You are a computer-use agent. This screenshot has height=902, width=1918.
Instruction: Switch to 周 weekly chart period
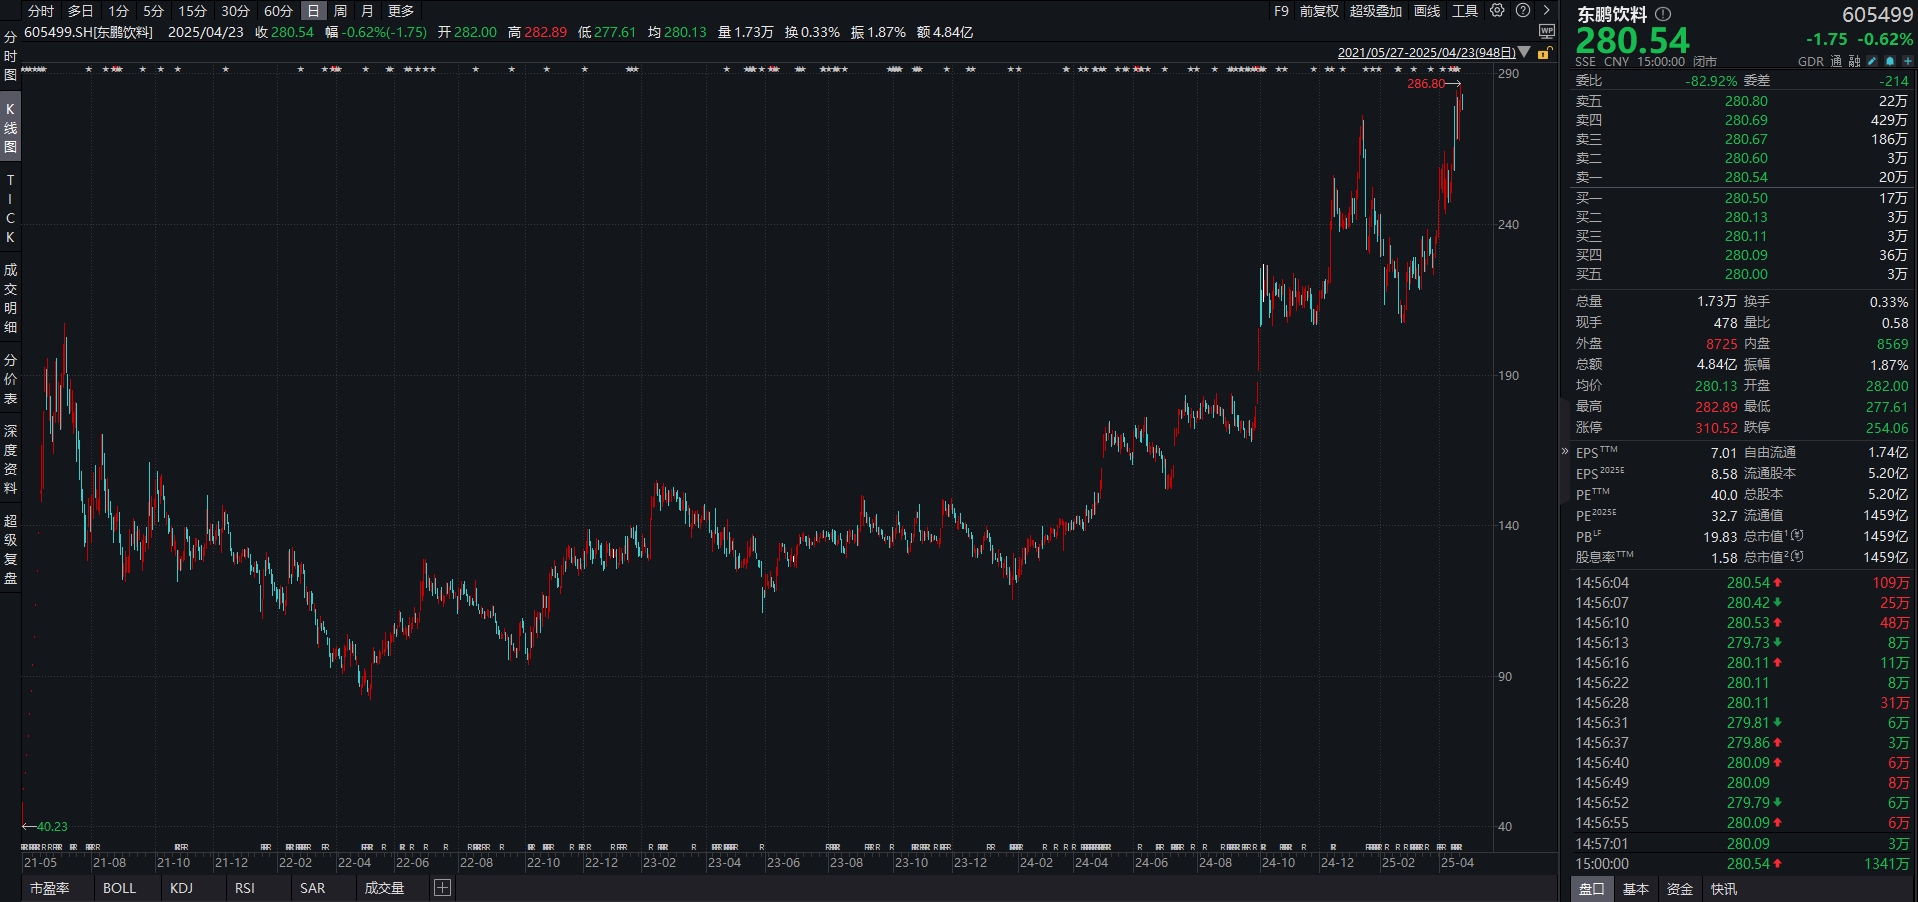coord(340,11)
